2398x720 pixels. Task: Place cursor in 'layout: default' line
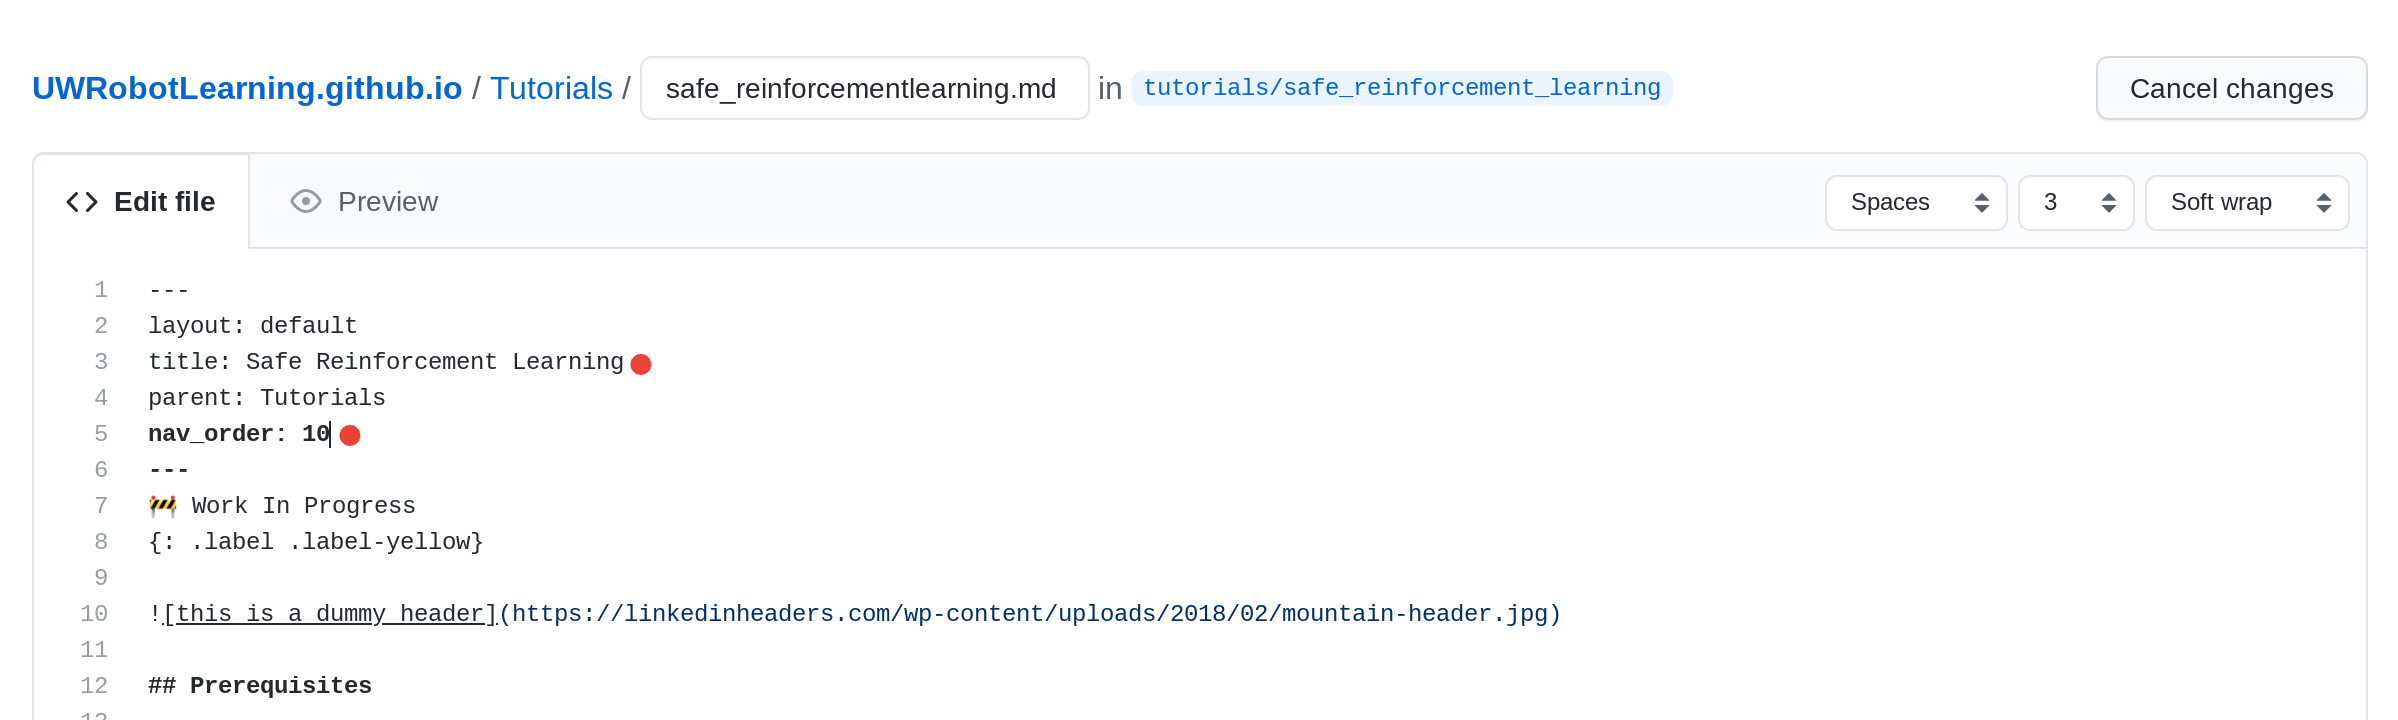pyautogui.click(x=253, y=326)
